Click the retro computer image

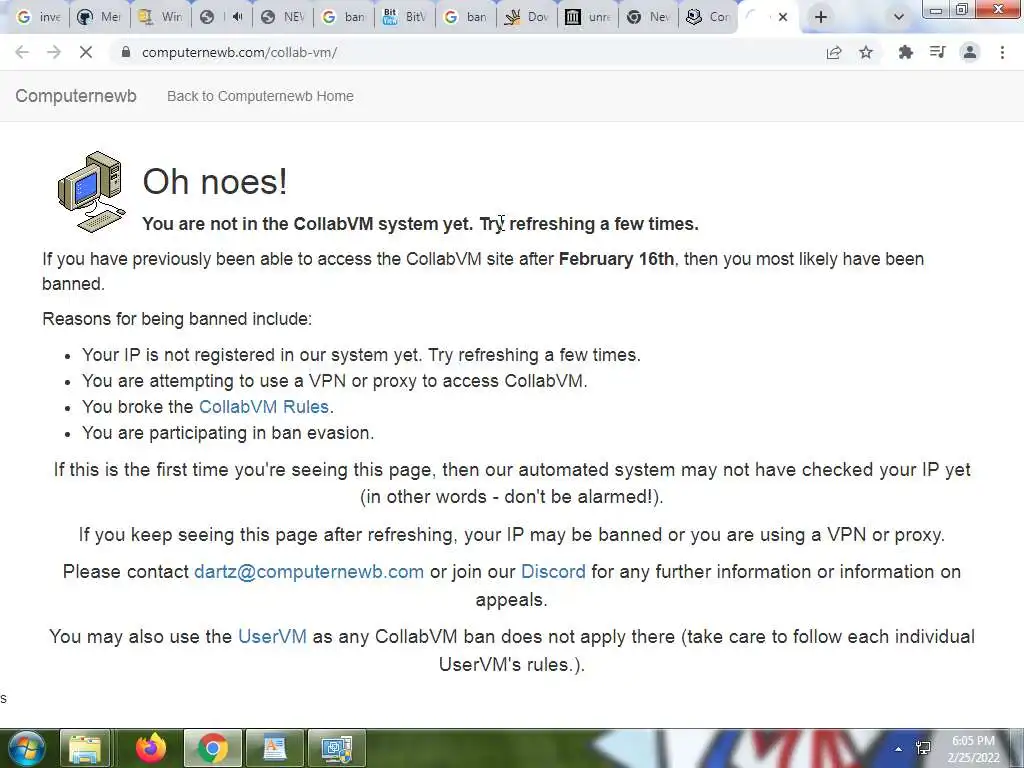(x=91, y=192)
